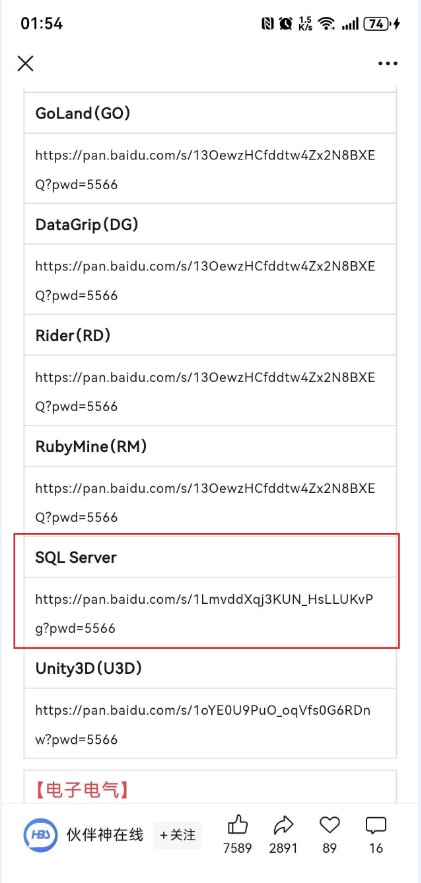
Task: Open the comments bubble icon
Action: [376, 826]
